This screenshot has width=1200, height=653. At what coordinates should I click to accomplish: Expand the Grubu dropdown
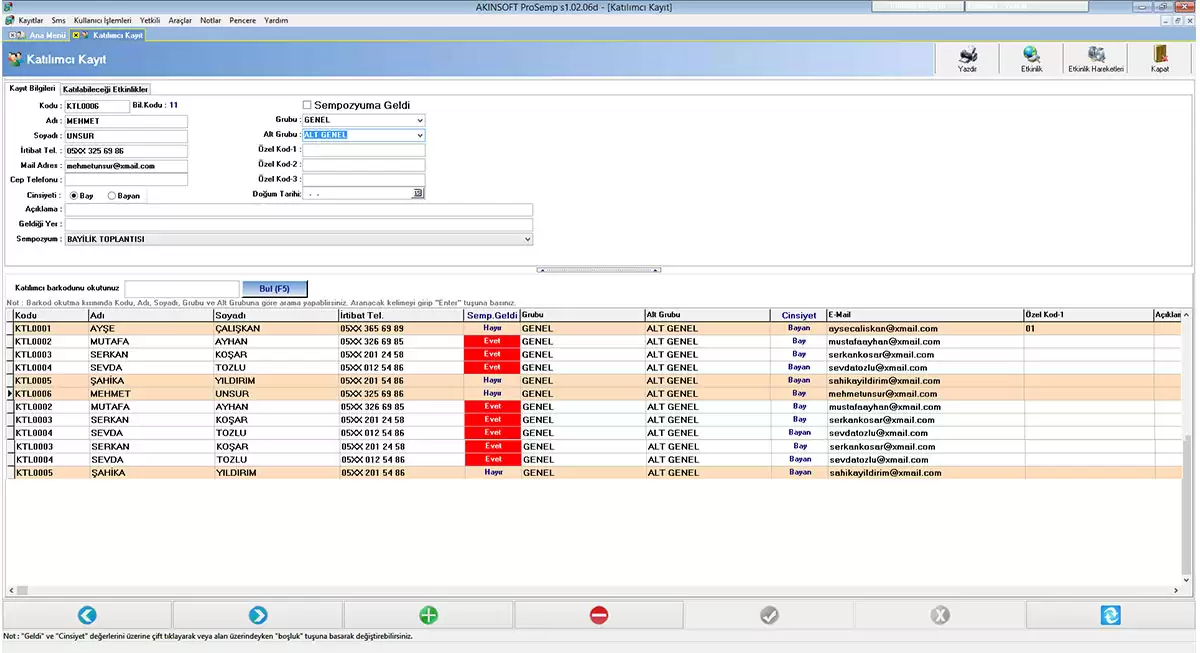pyautogui.click(x=420, y=120)
